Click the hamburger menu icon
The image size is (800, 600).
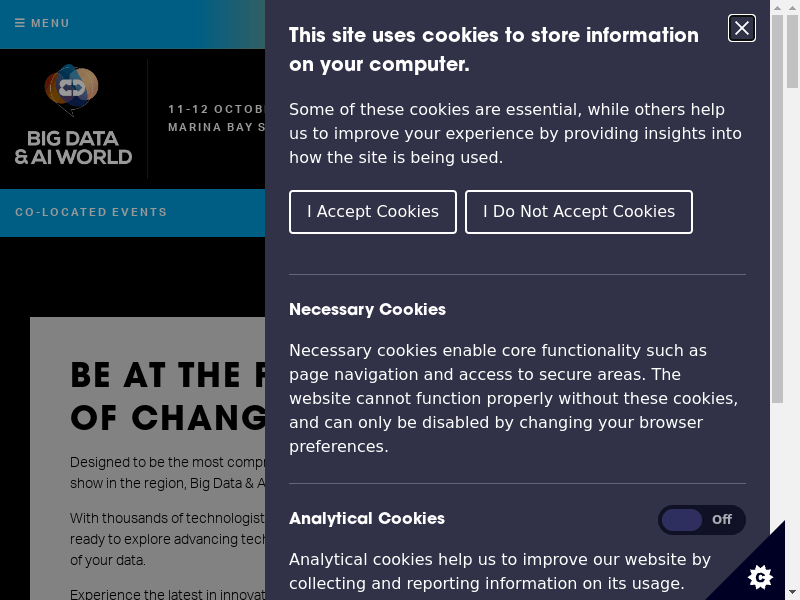(20, 23)
